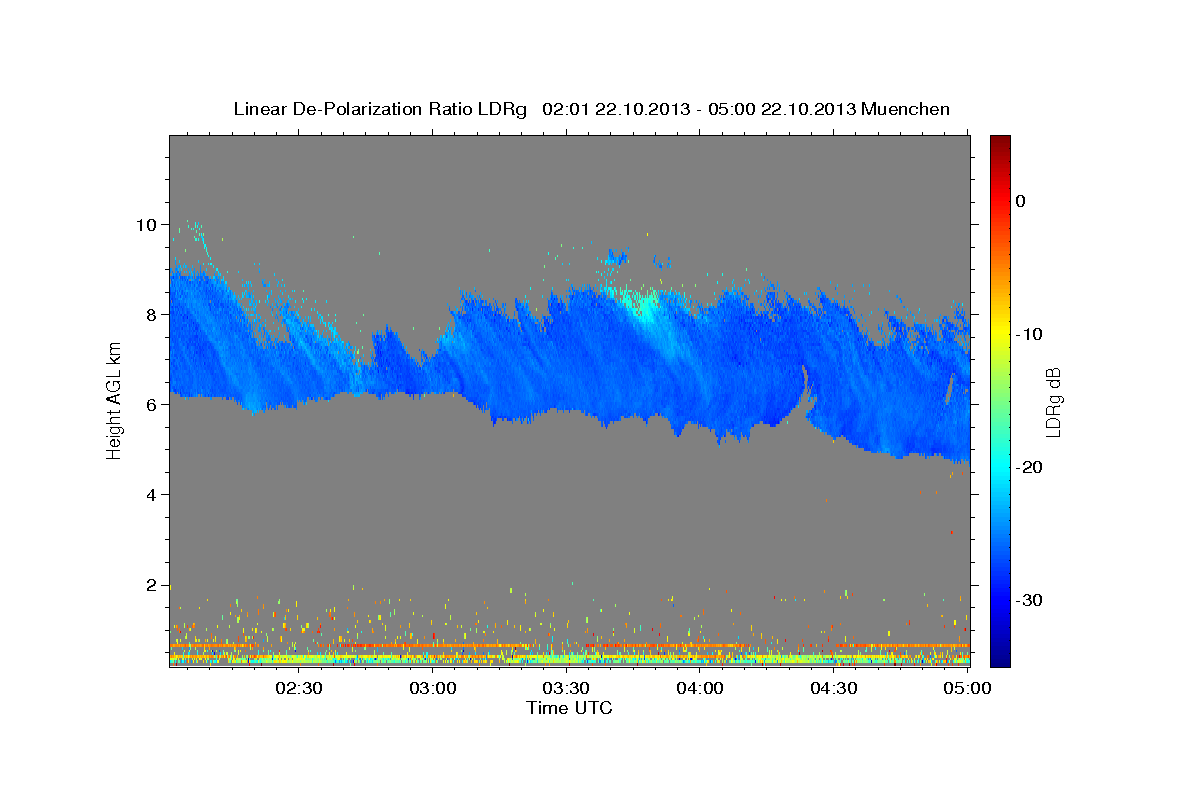Click the dark red top of the colorbar
The height and width of the screenshot is (800, 1200).
tap(1000, 142)
